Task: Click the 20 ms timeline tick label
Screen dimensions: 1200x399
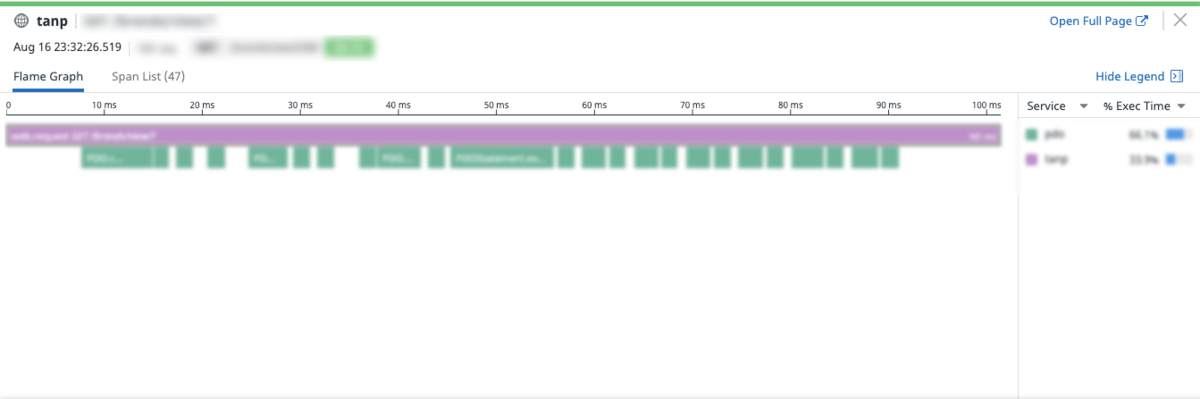Action: (x=201, y=104)
